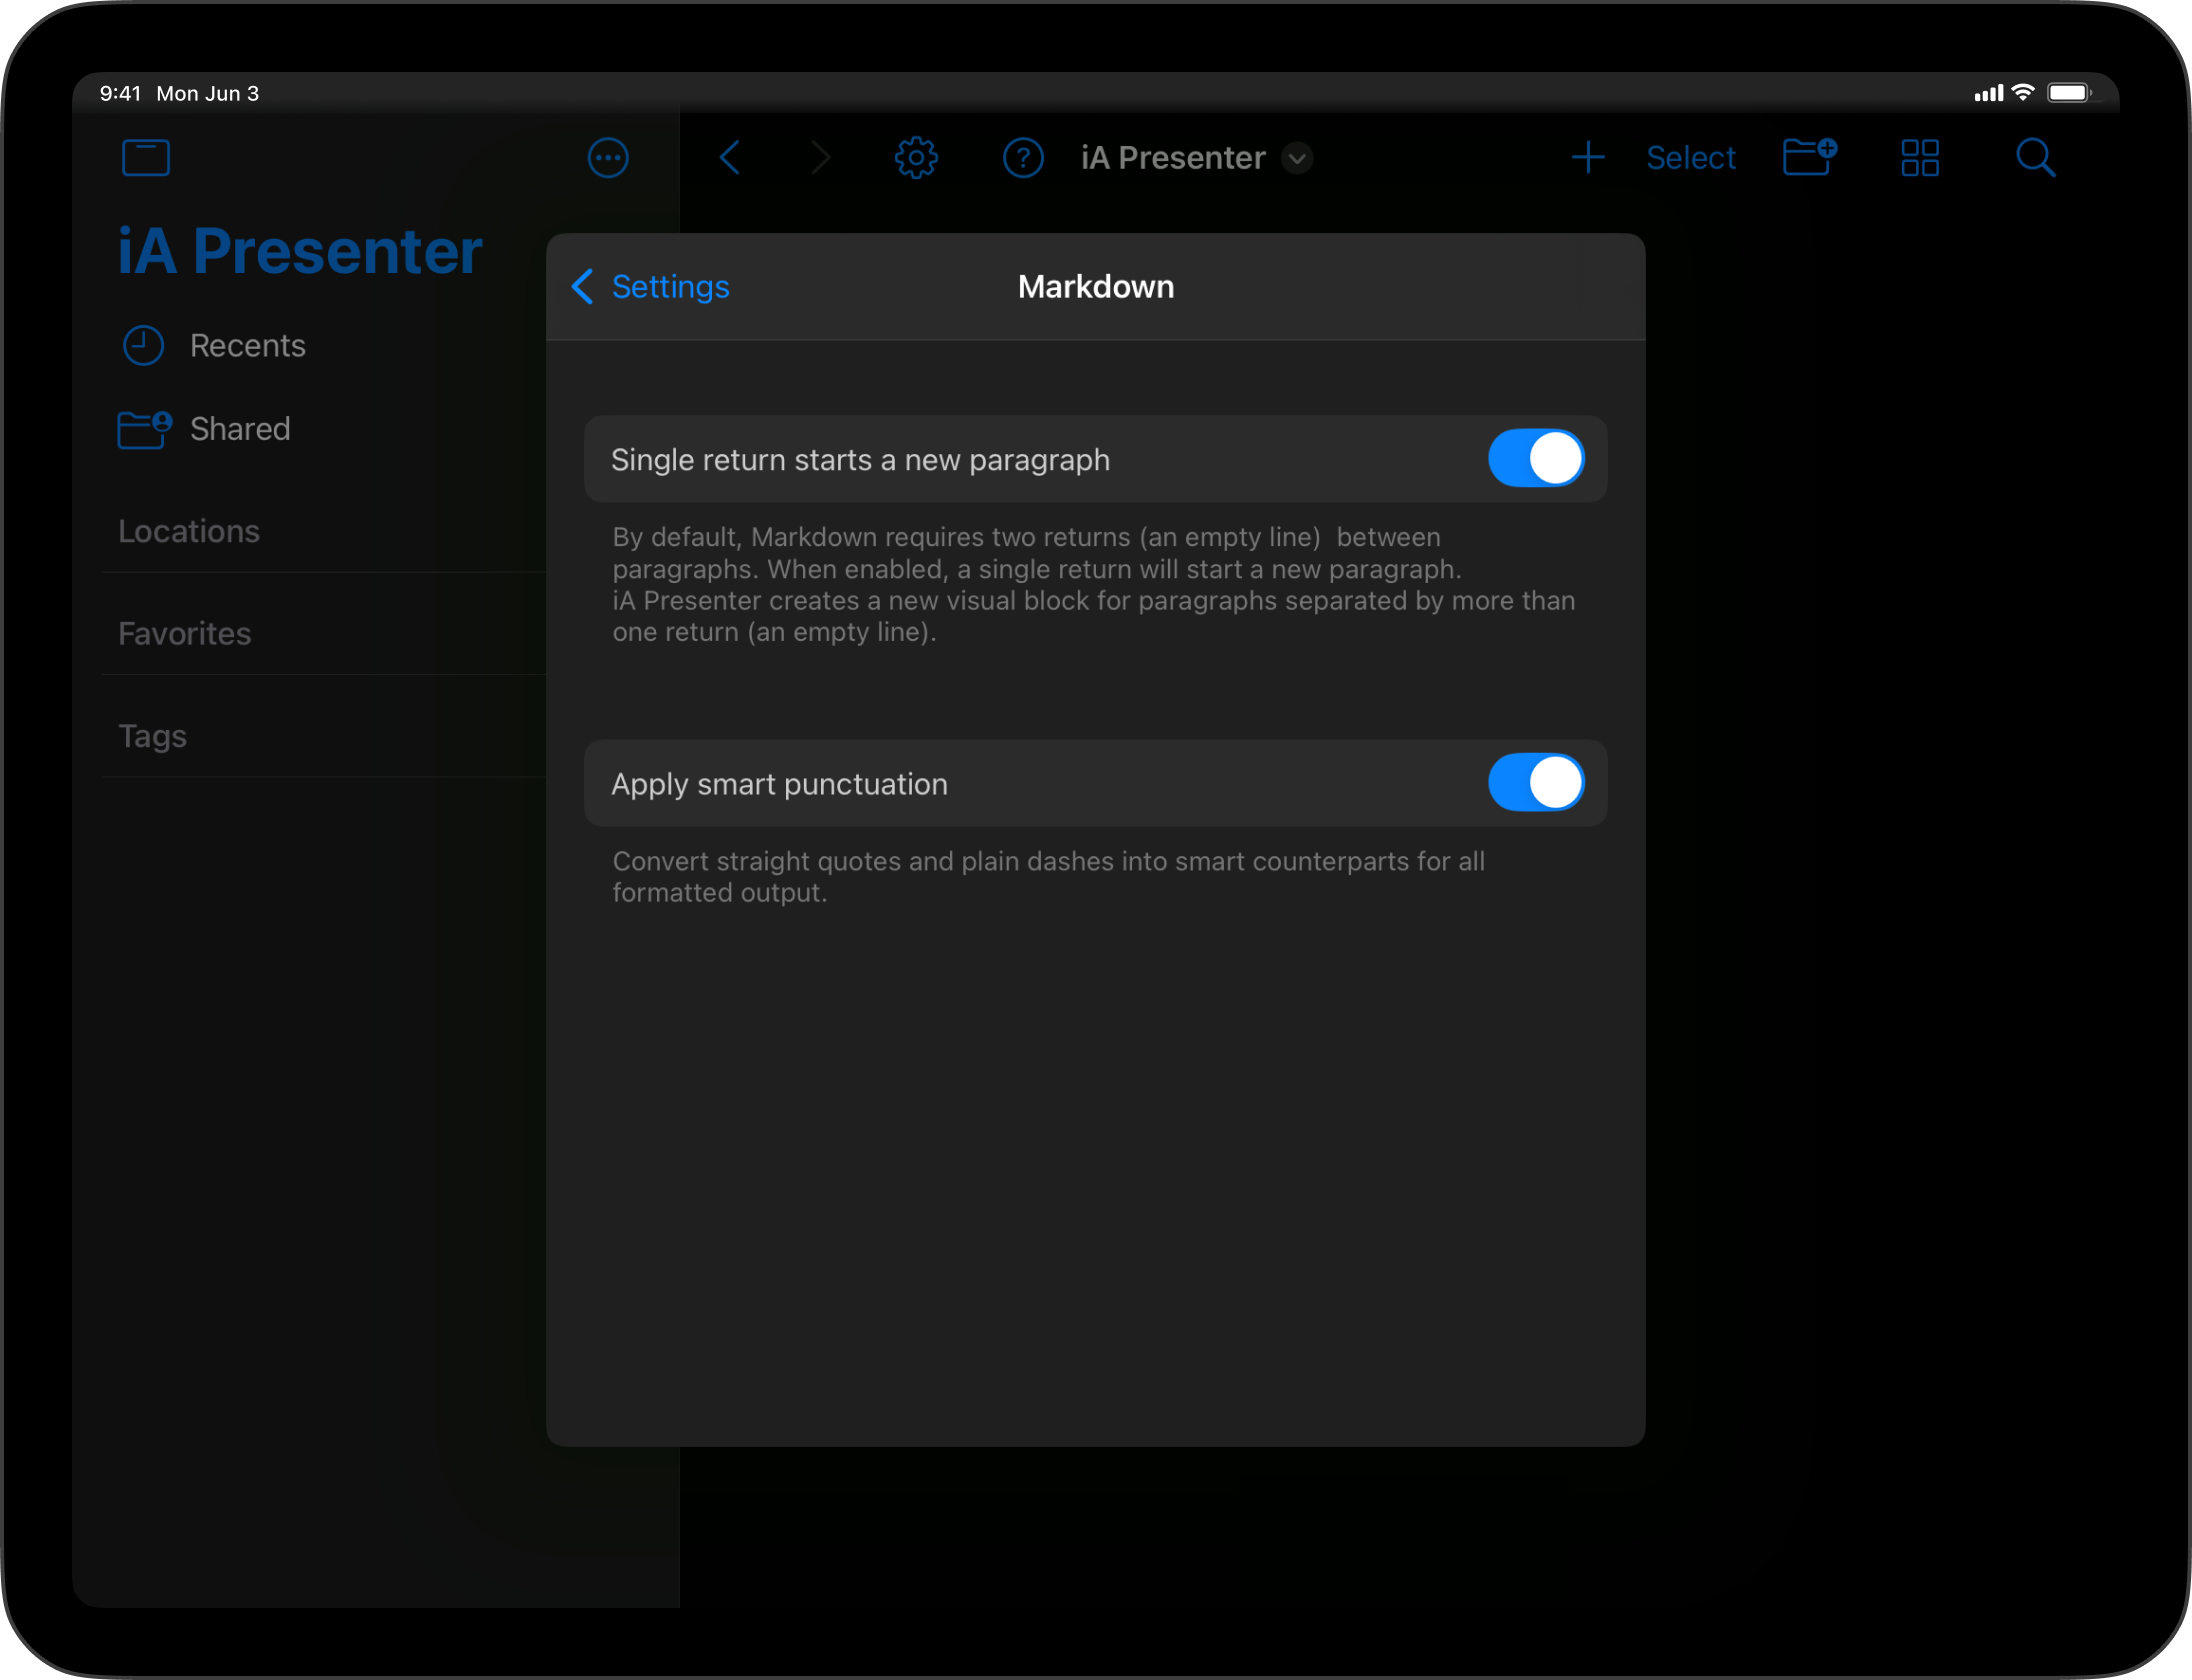The image size is (2192, 1680).
Task: Go back with the toolbar back arrow
Action: coord(731,158)
